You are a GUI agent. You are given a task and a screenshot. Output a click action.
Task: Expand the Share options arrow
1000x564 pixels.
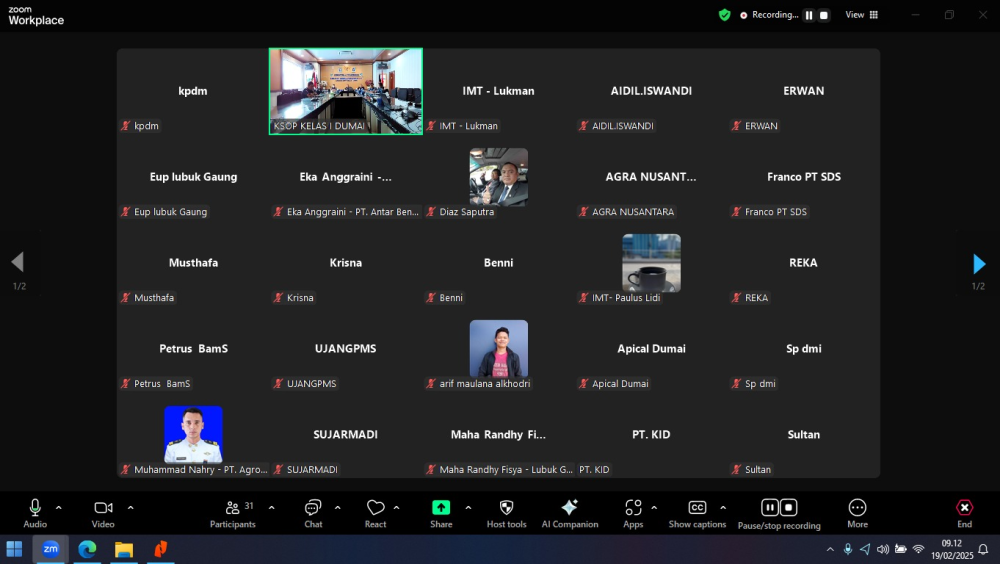[x=468, y=508]
